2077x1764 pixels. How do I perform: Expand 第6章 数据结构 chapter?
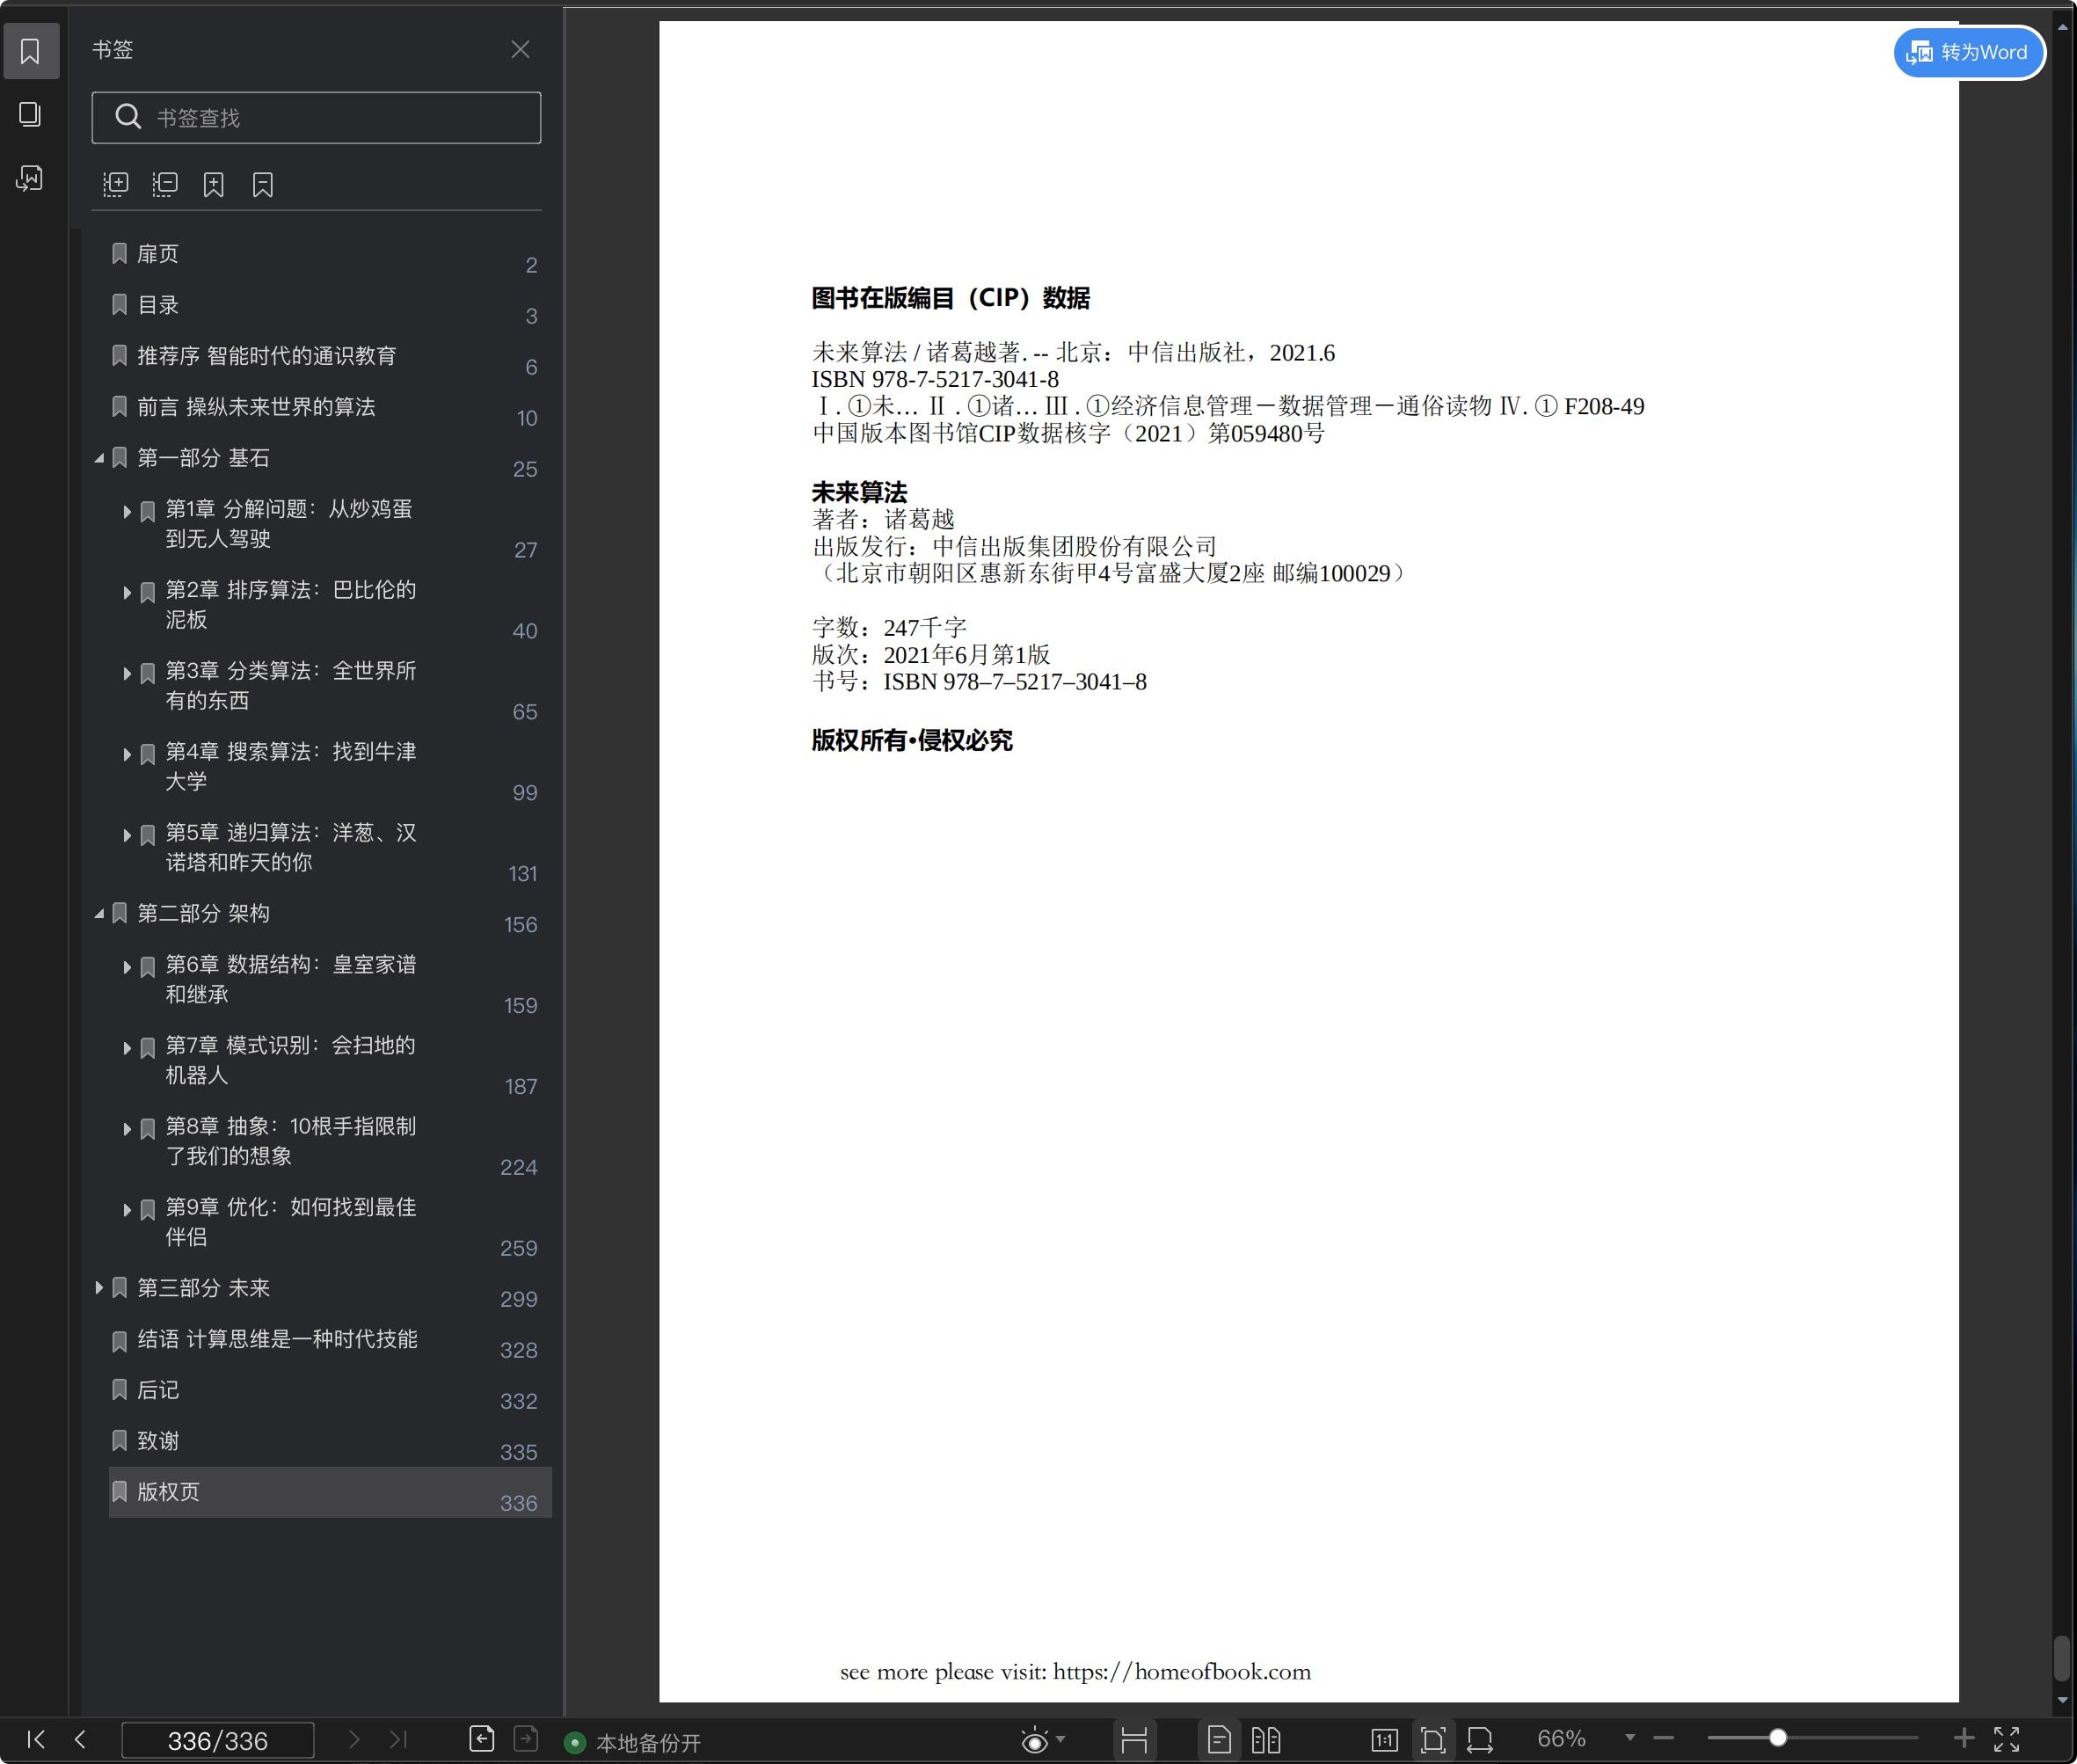click(x=127, y=968)
